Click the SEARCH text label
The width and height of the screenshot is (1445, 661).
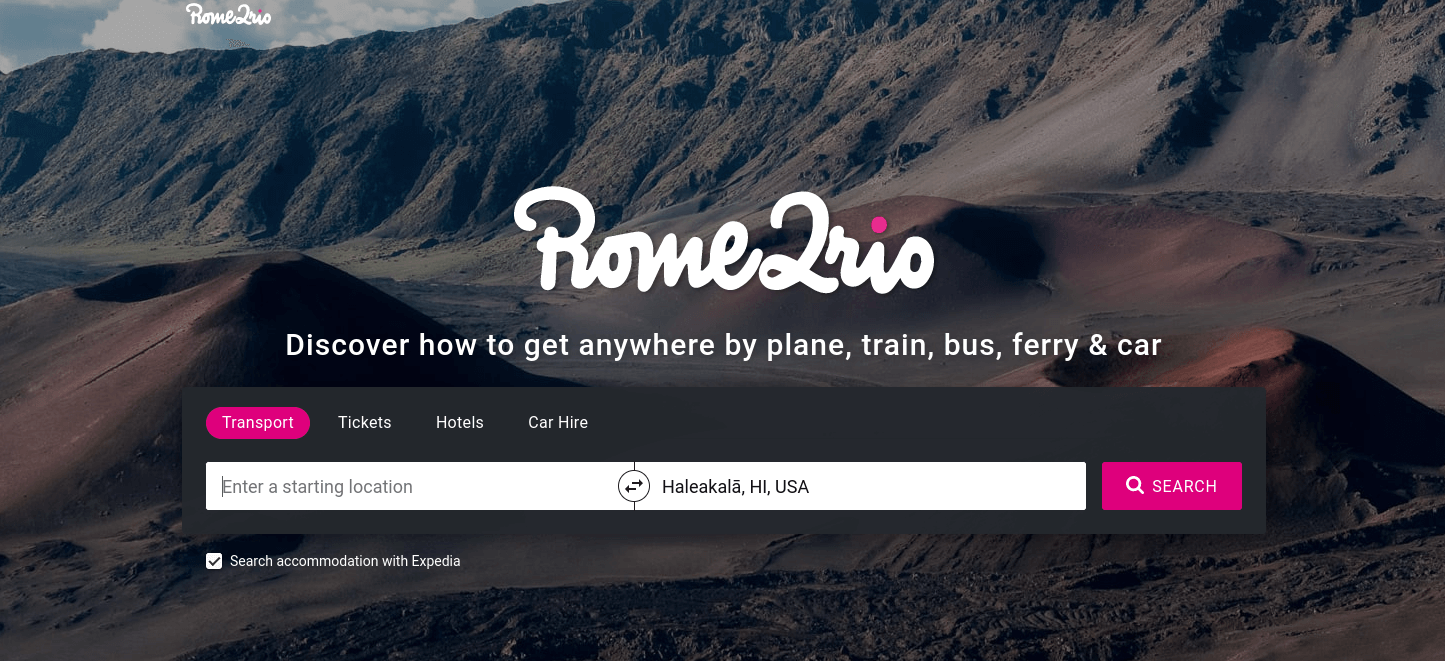(1184, 486)
